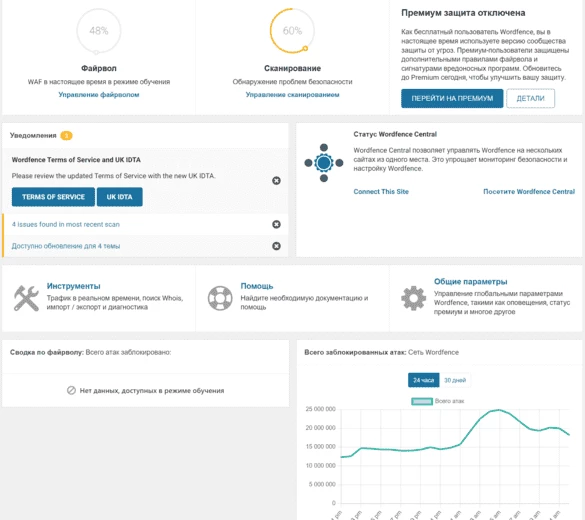The height and width of the screenshot is (520, 585).
Task: Open the 4 issues found in most recent scan link
Action: [66, 225]
